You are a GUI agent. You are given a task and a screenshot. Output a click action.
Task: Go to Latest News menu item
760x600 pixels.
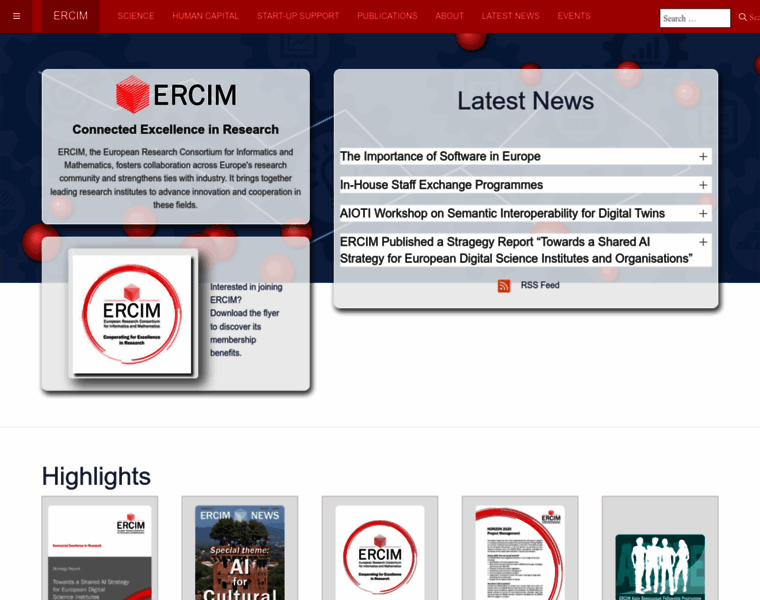pos(510,16)
